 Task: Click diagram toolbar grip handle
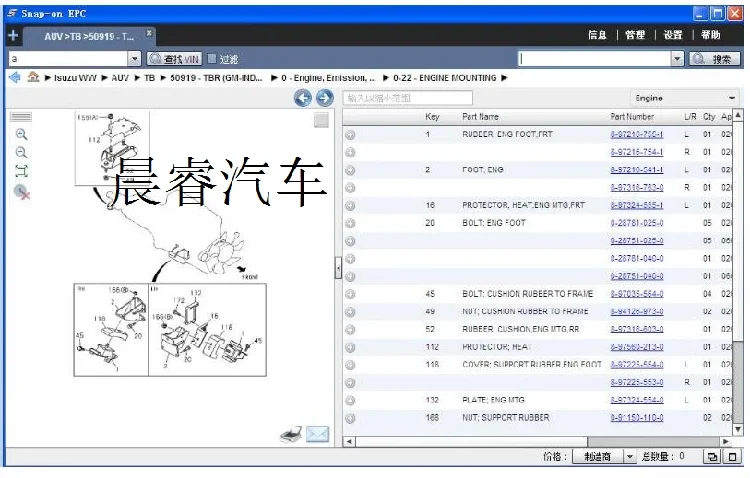[x=21, y=117]
